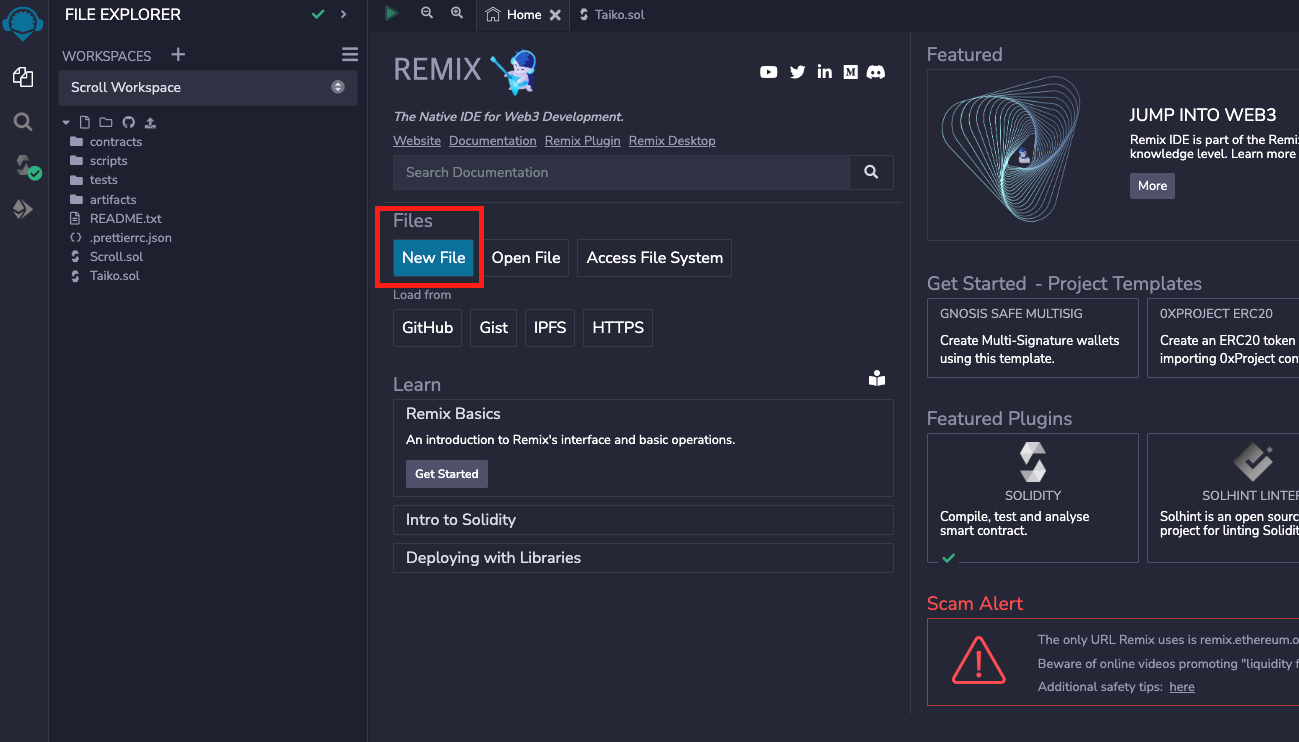Viewport: 1299px width, 742px height.
Task: Expand the Remix Basics section heading
Action: pos(453,414)
